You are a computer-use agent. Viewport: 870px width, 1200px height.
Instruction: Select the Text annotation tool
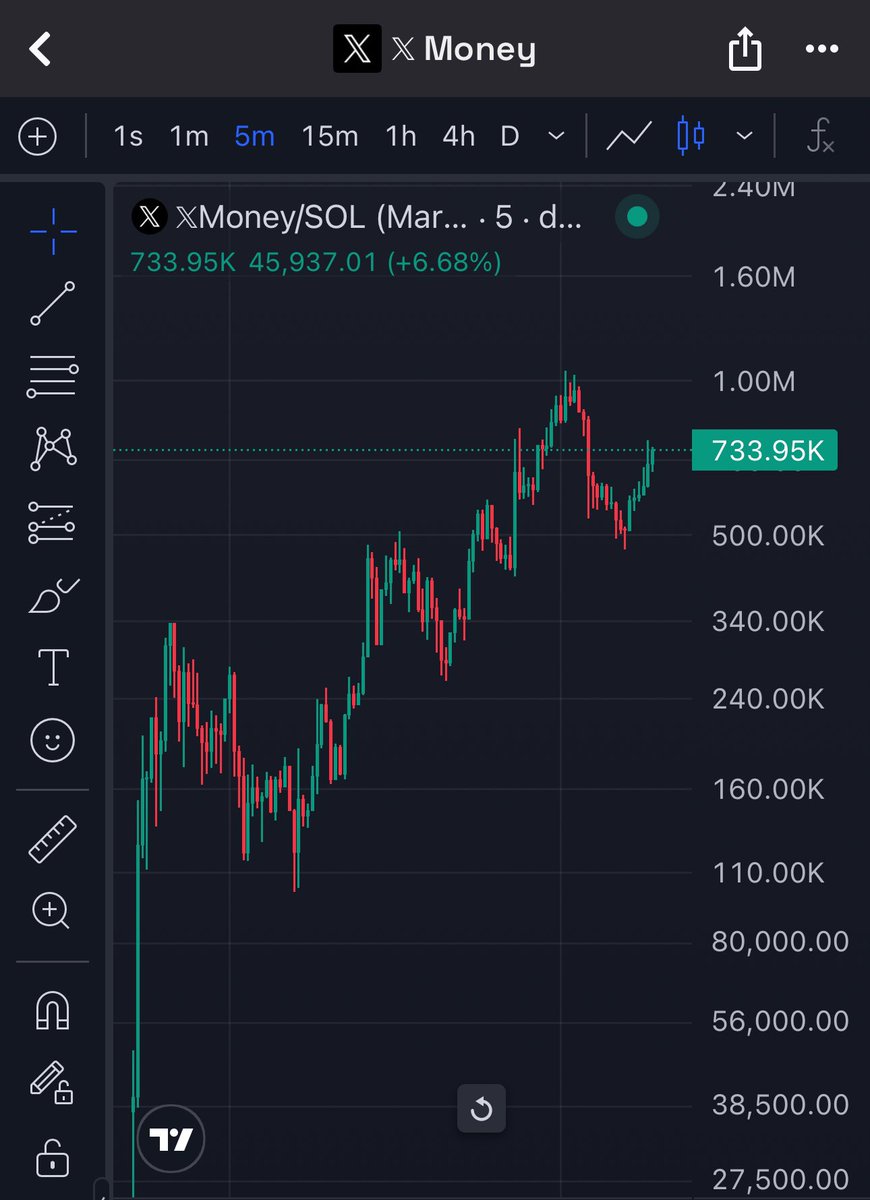[x=53, y=666]
